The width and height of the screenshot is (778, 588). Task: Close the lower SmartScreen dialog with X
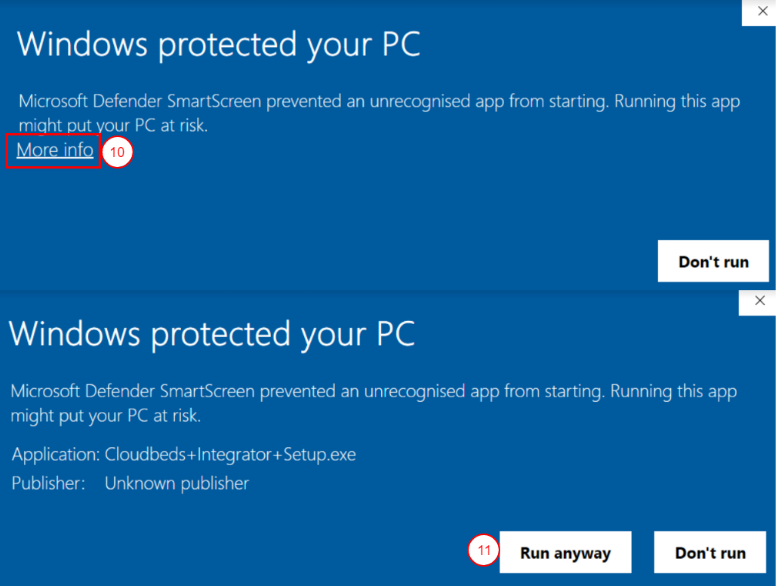(x=759, y=301)
